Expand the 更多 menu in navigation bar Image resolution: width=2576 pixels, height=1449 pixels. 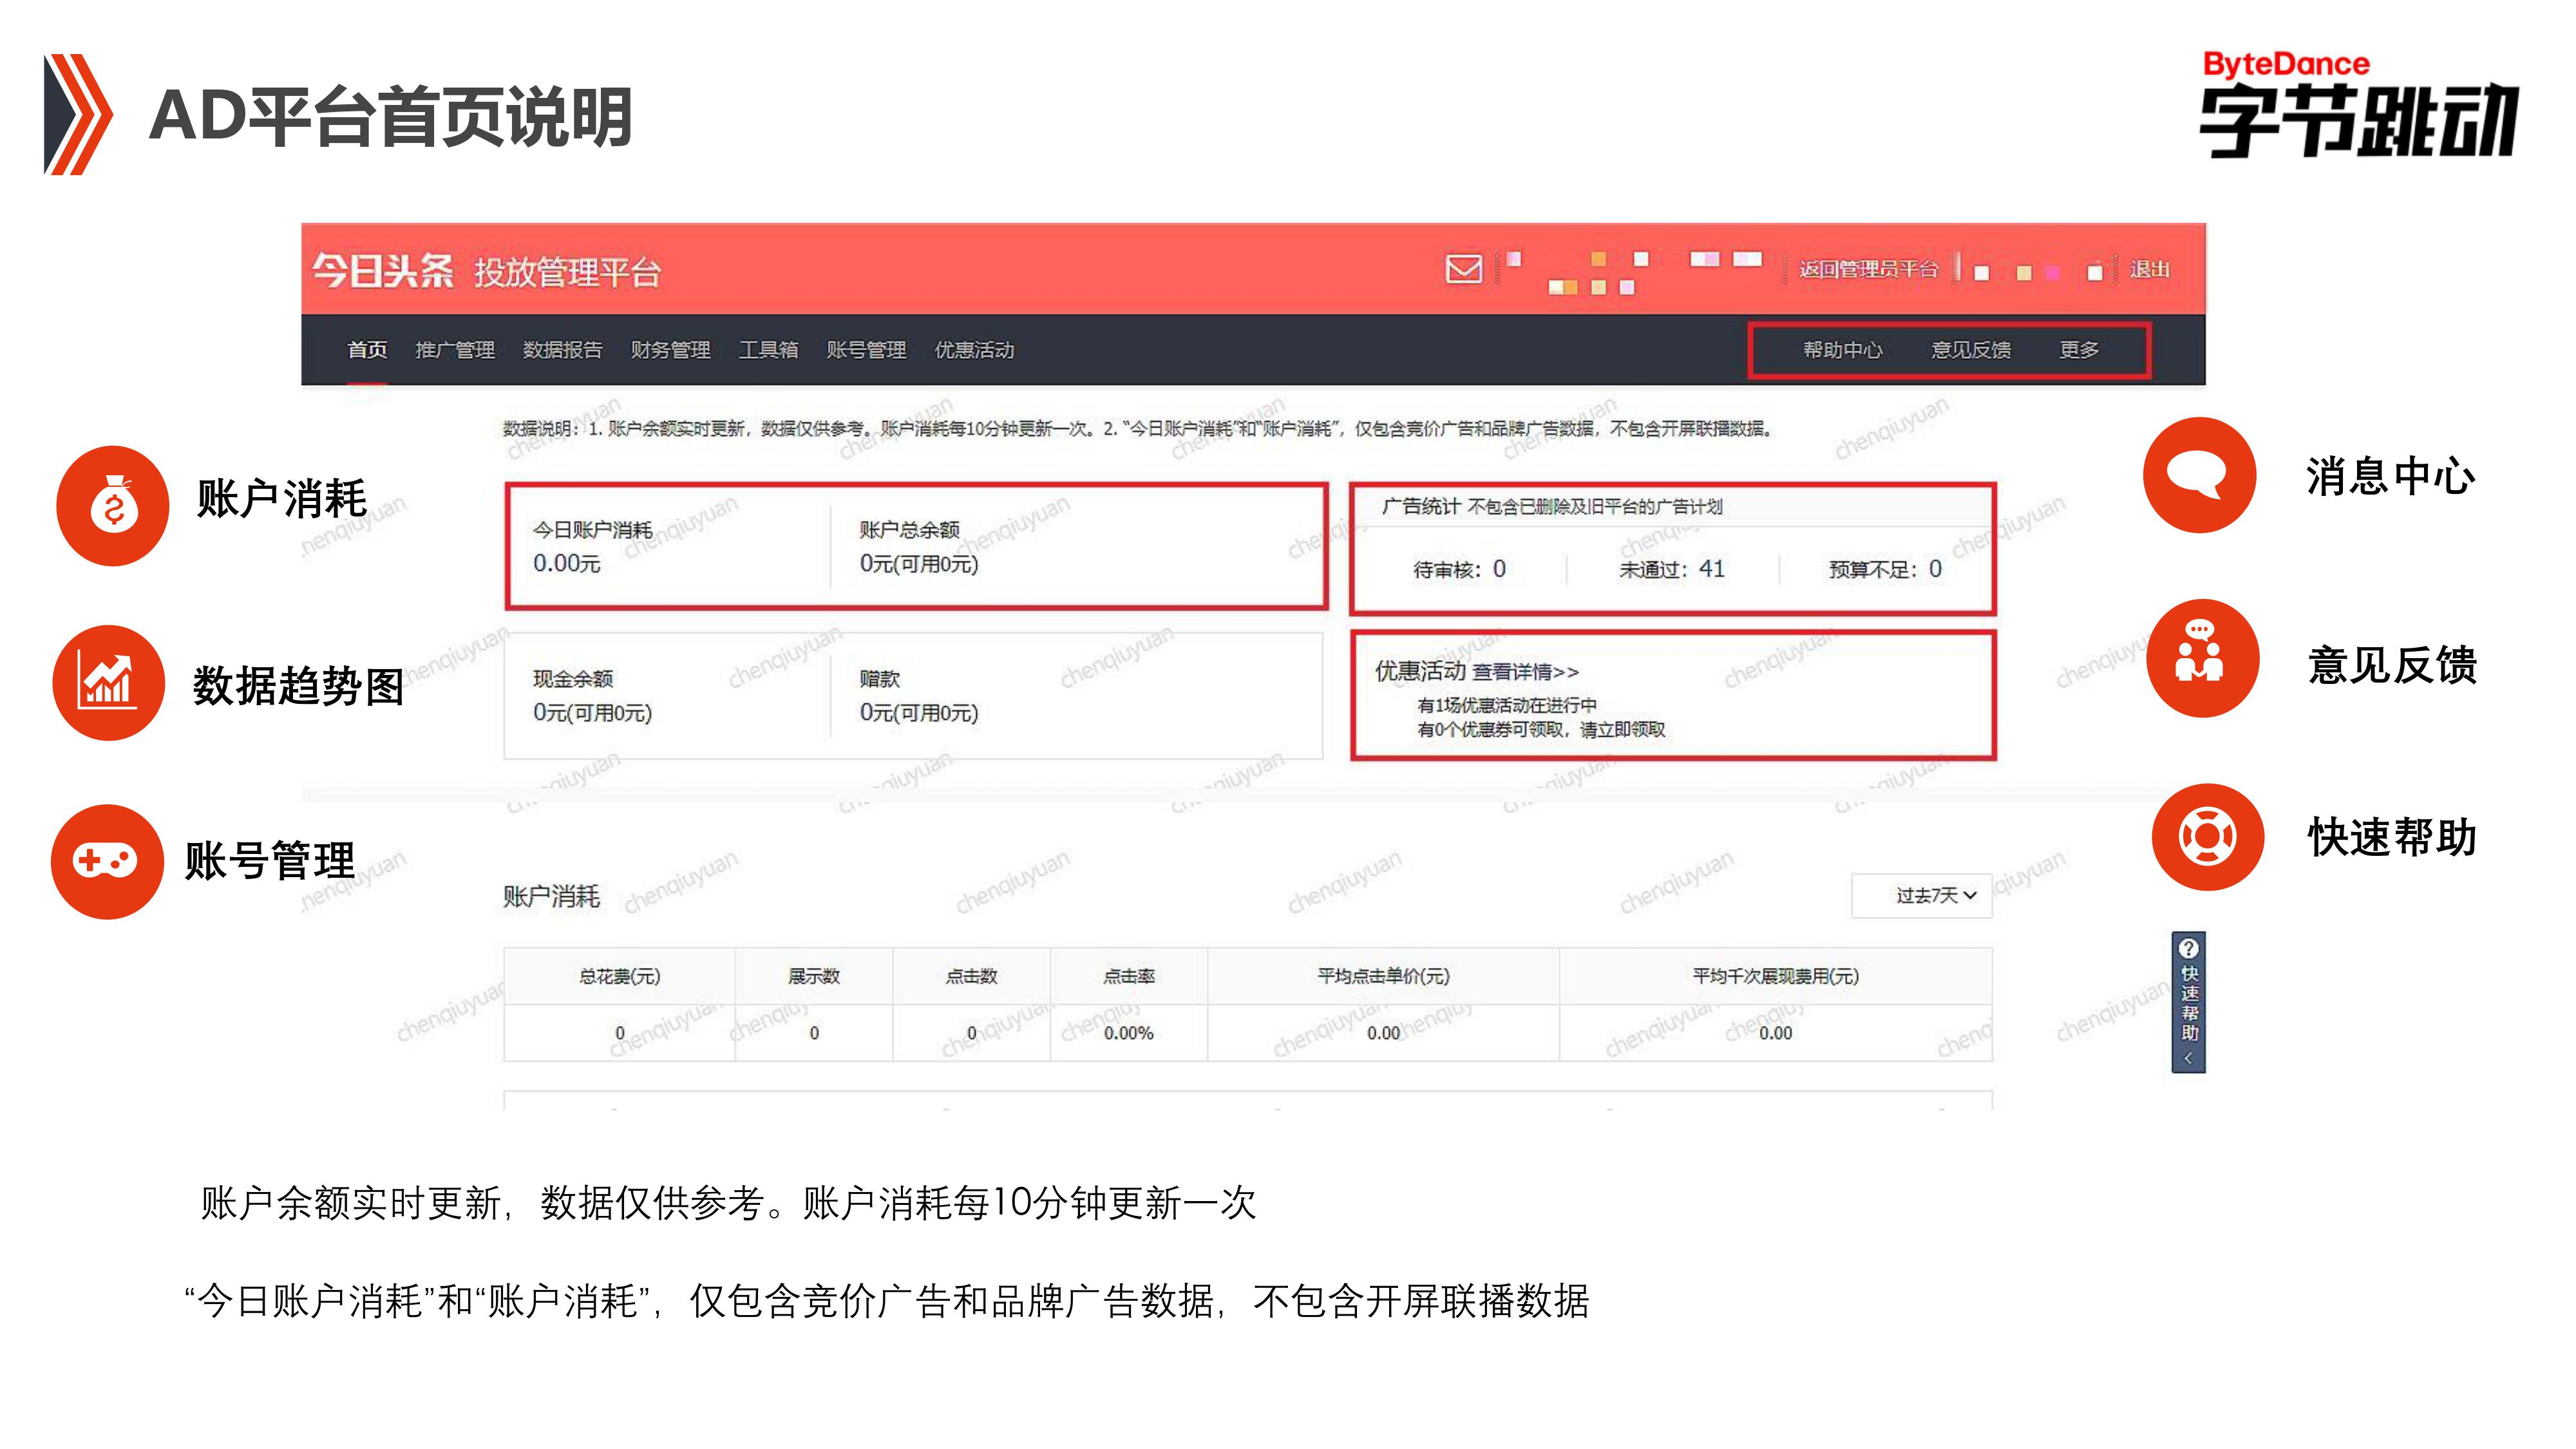(2079, 350)
